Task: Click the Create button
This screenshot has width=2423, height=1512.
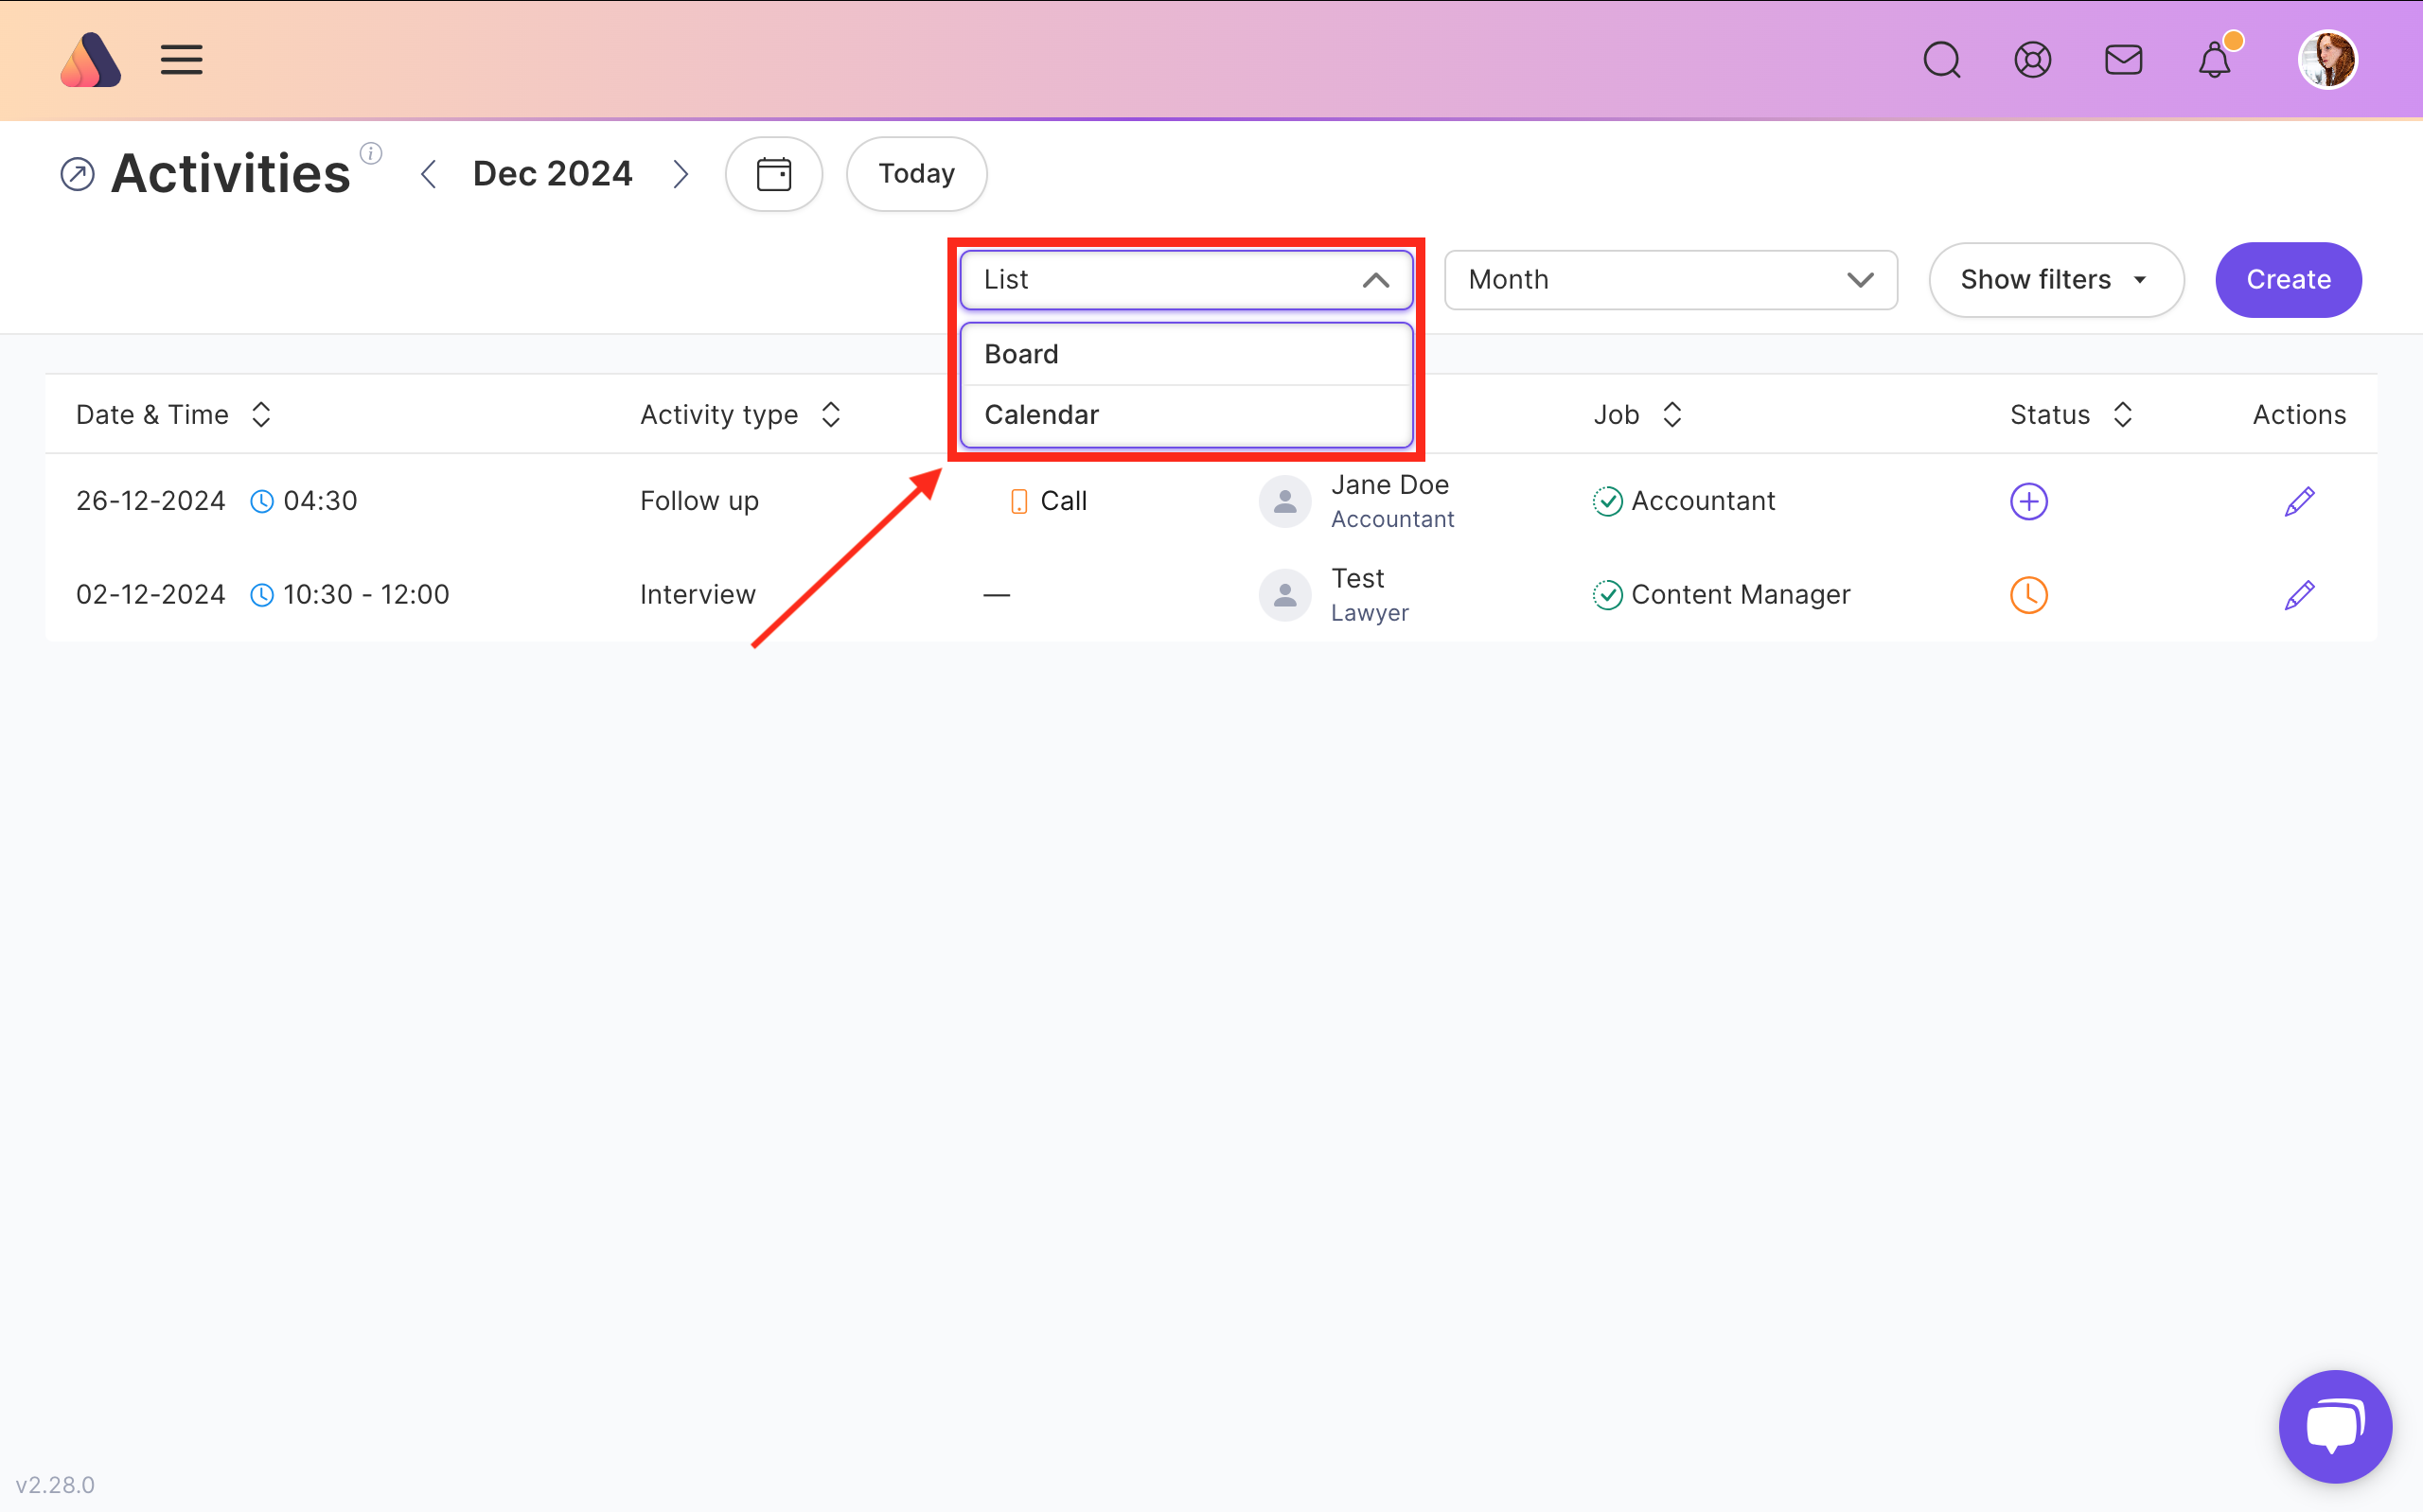Action: 2288,280
